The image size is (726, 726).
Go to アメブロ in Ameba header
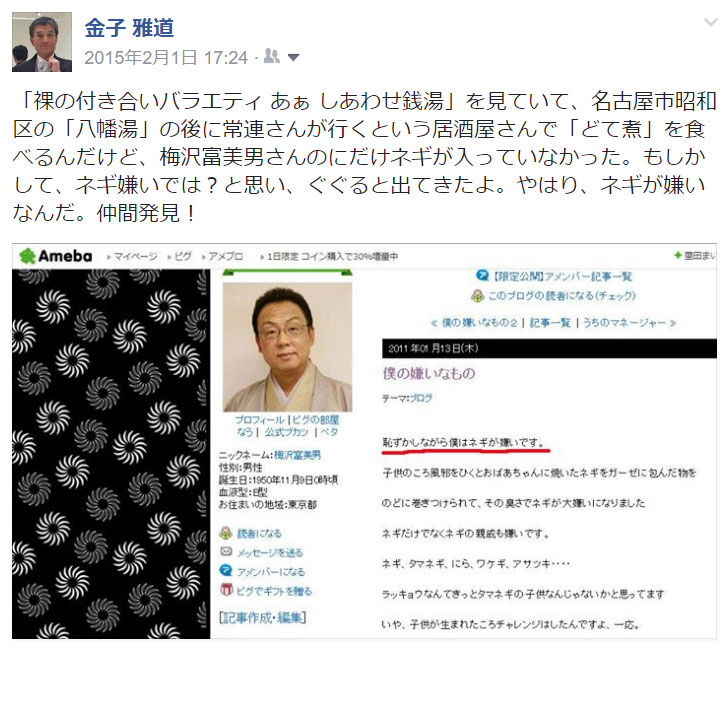click(x=225, y=256)
